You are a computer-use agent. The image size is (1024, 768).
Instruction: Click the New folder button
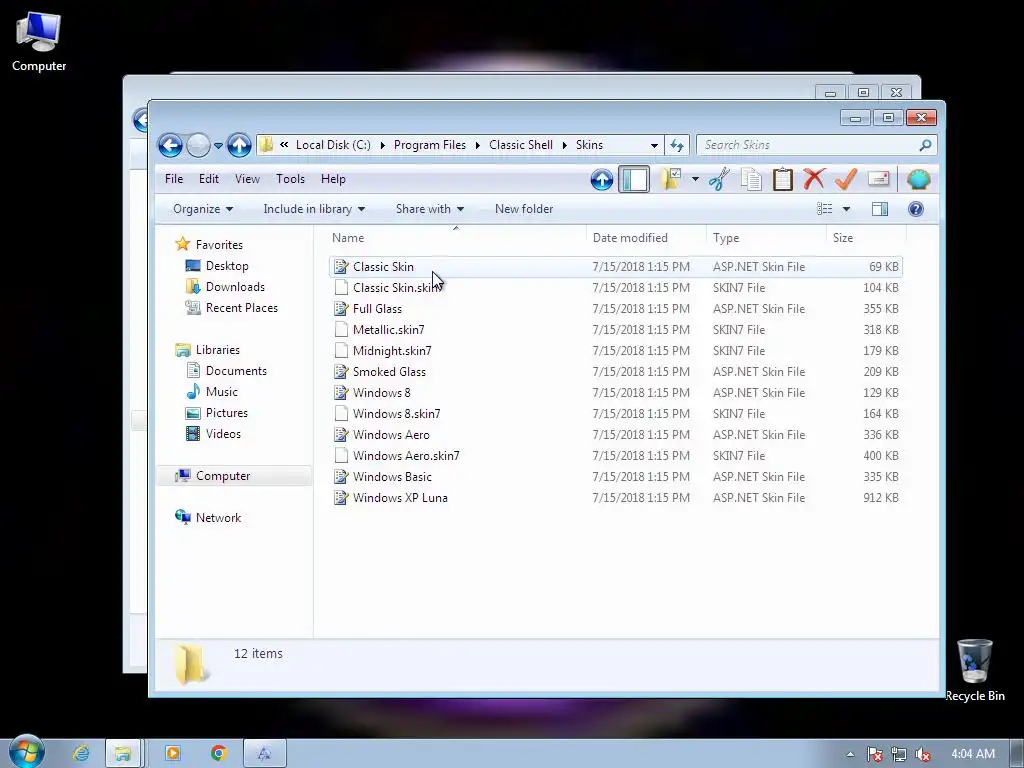click(x=524, y=209)
